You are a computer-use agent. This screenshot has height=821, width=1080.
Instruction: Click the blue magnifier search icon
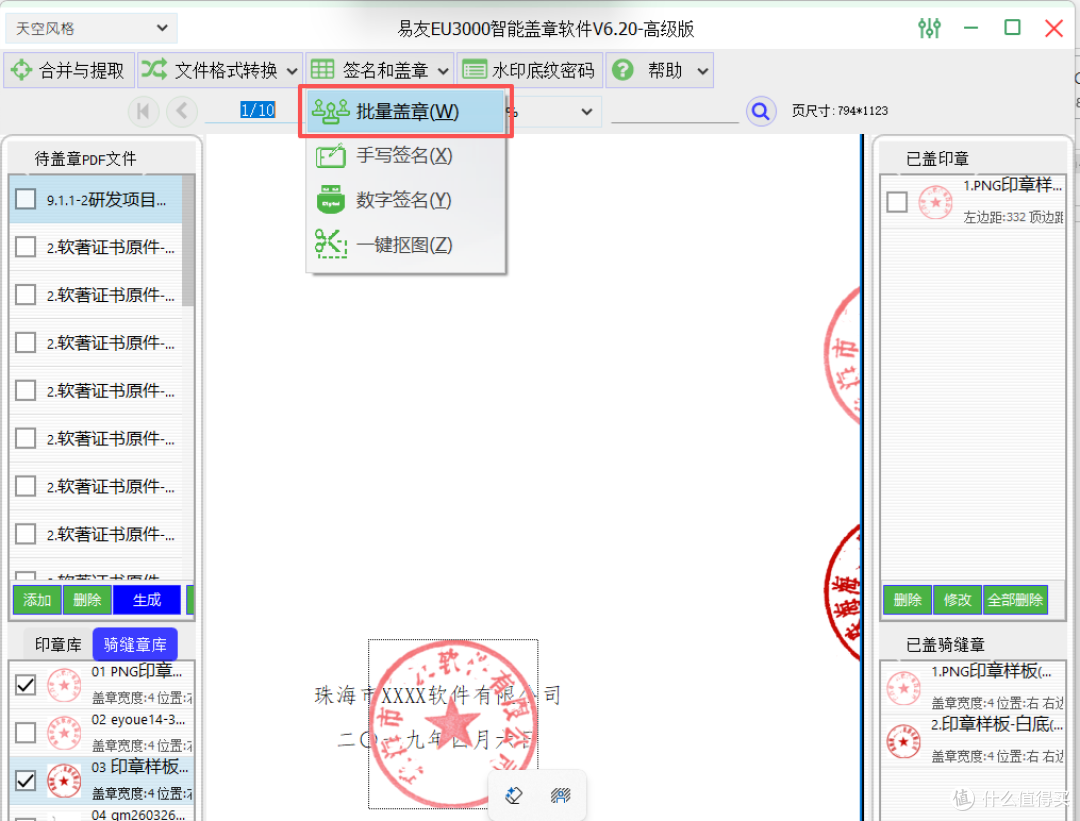click(x=760, y=111)
